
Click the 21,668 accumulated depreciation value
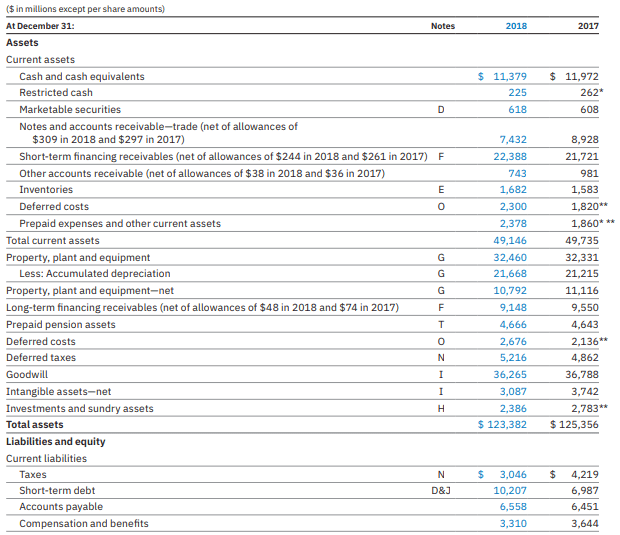(x=510, y=274)
